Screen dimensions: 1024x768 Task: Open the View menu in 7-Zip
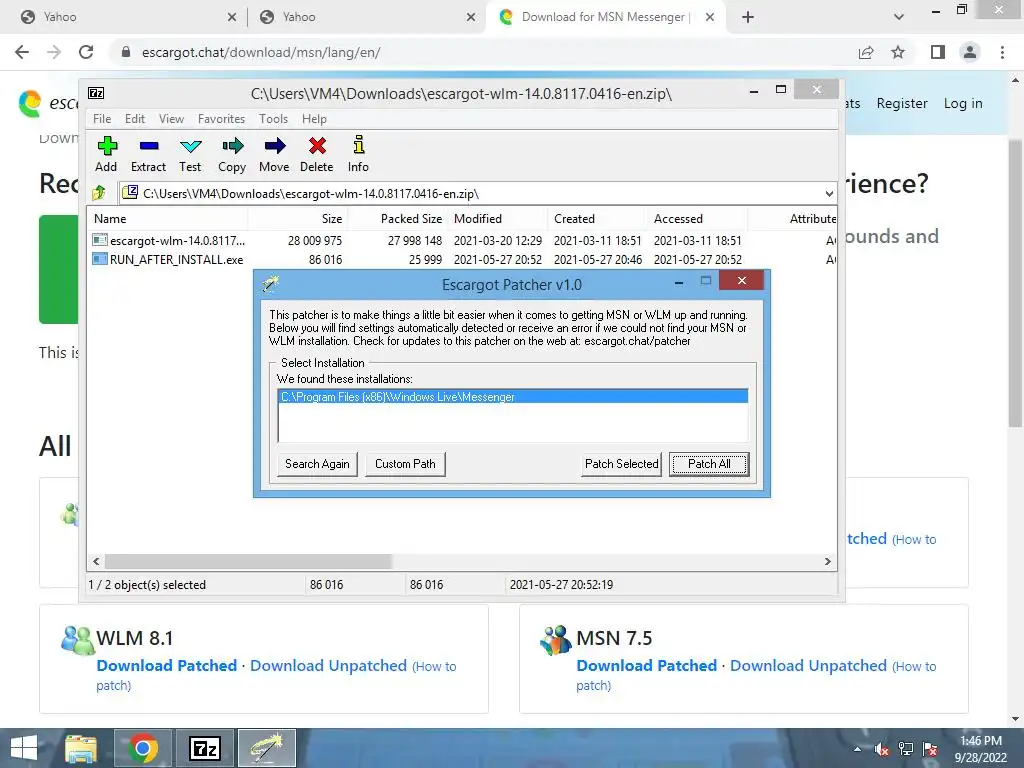[x=171, y=119]
